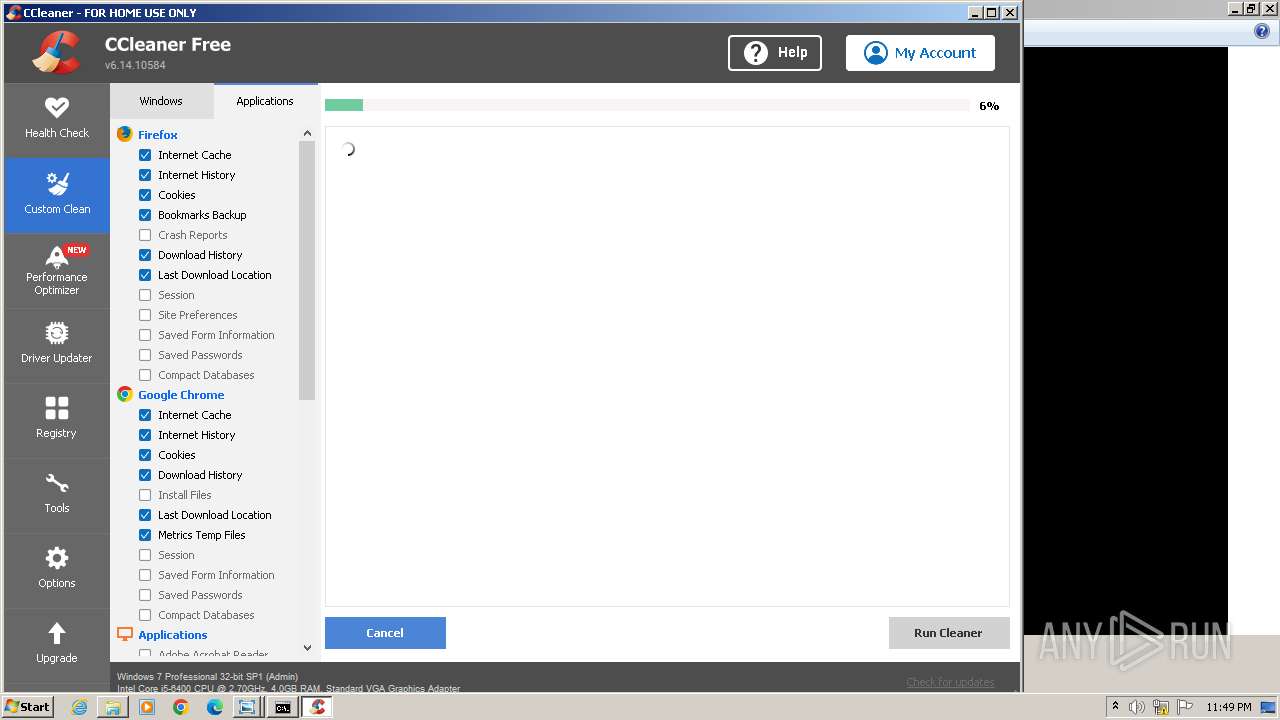The height and width of the screenshot is (720, 1280).
Task: Open the Tools wrench section
Action: [57, 495]
